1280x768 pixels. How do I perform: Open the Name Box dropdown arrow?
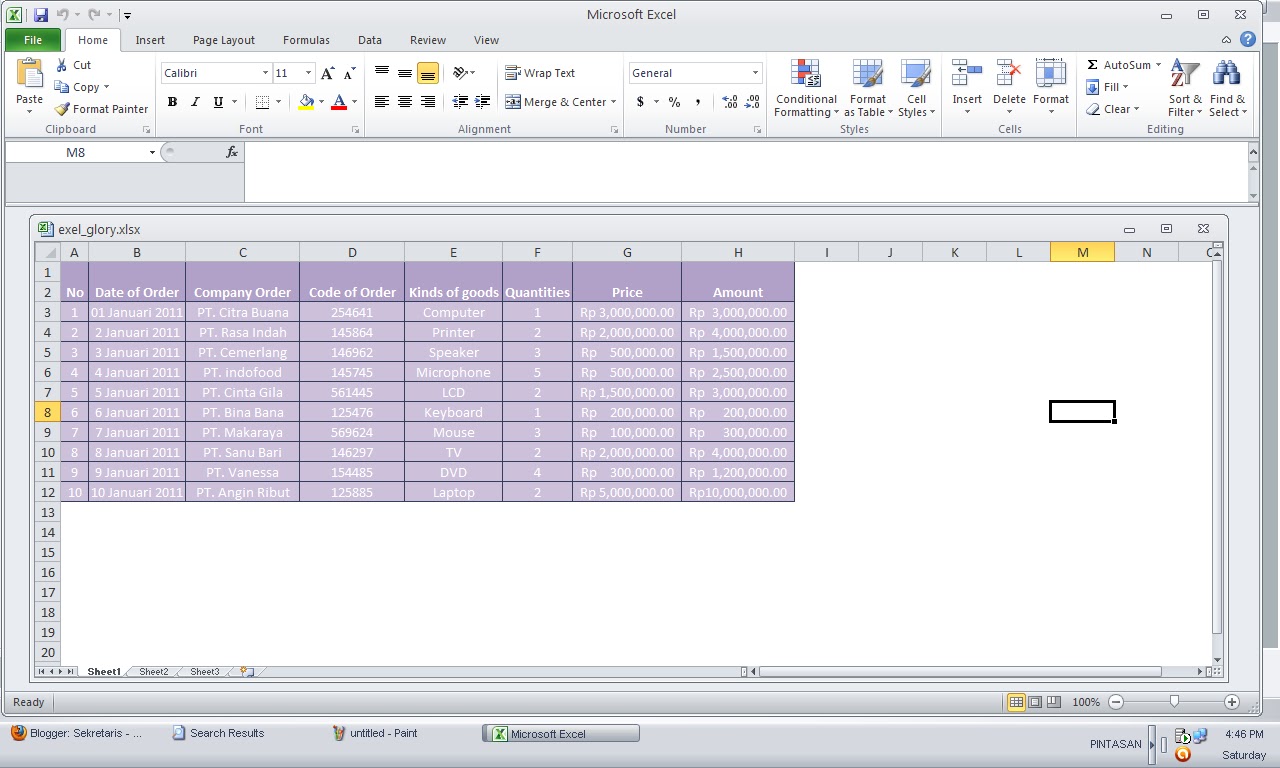pyautogui.click(x=152, y=152)
